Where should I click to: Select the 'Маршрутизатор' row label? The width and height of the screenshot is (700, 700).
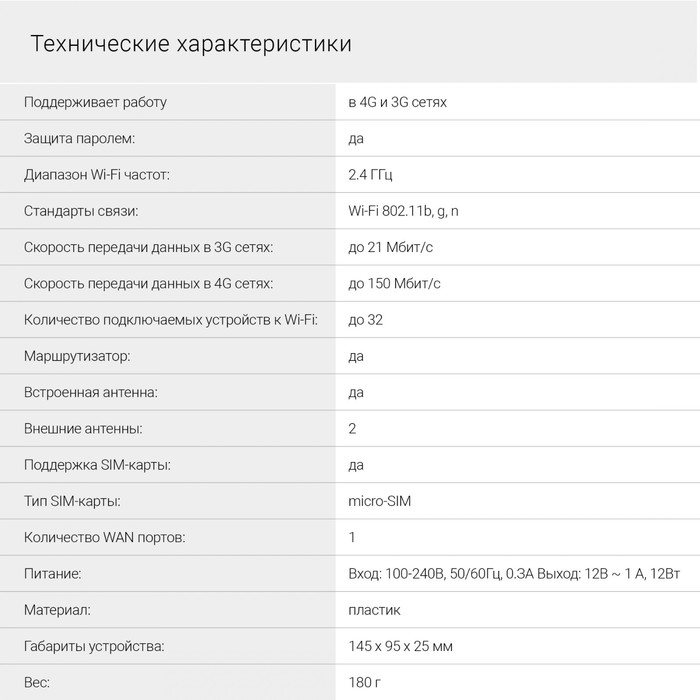click(x=77, y=356)
